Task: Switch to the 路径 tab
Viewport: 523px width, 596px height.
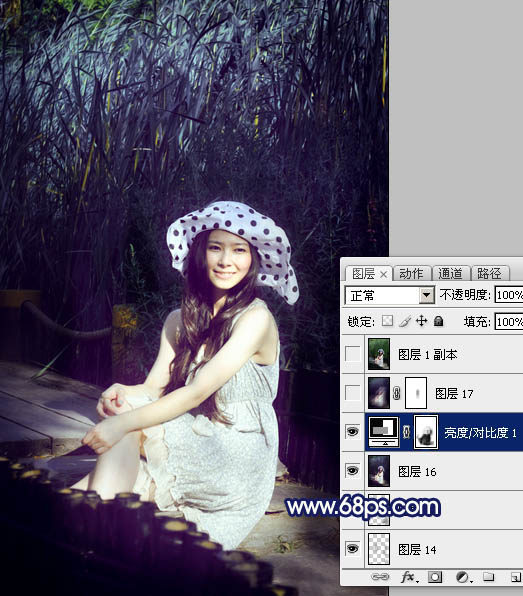Action: pyautogui.click(x=489, y=273)
